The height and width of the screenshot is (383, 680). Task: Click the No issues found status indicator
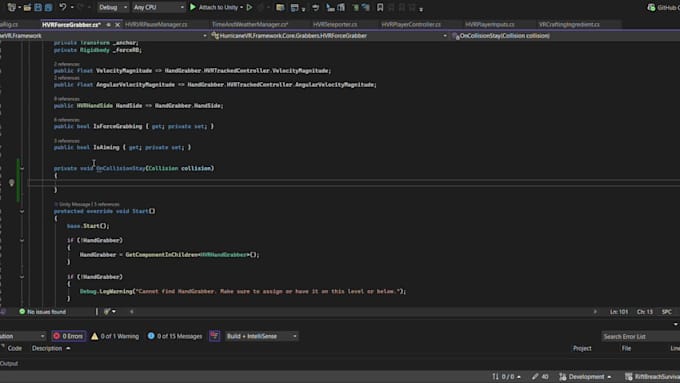(42, 311)
